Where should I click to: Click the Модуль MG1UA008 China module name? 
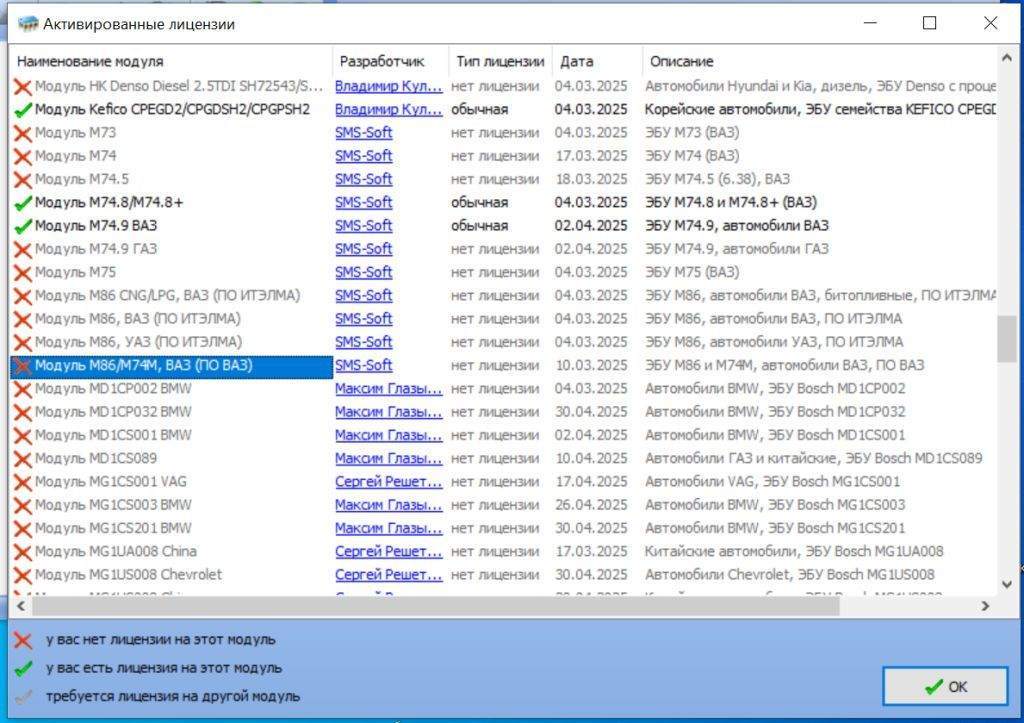point(116,551)
